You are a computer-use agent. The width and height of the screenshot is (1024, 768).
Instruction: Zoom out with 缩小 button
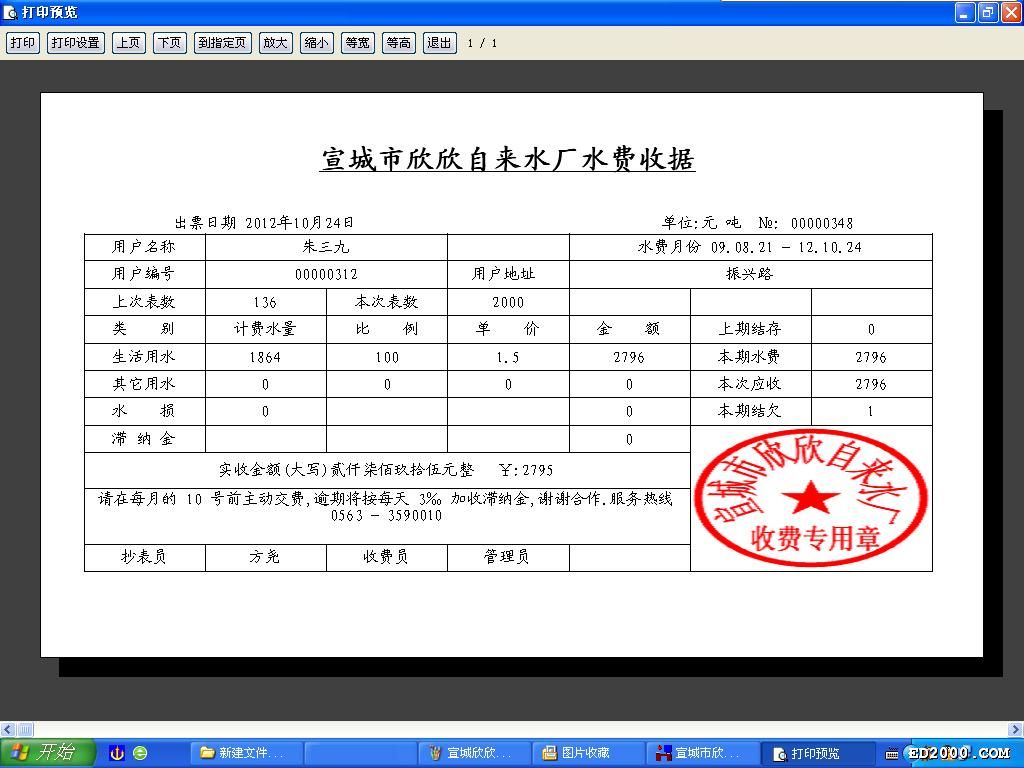pyautogui.click(x=317, y=43)
